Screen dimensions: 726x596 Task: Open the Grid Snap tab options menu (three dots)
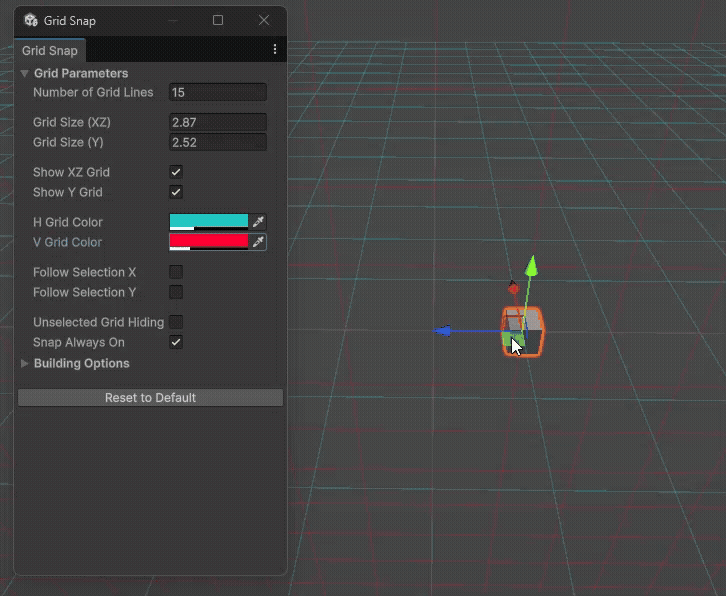275,49
